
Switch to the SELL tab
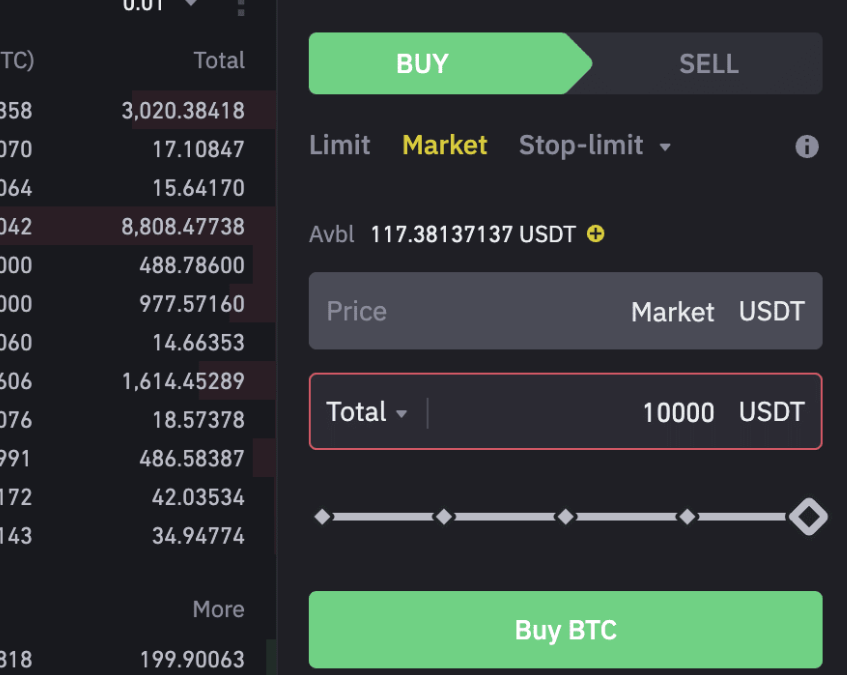coord(708,64)
